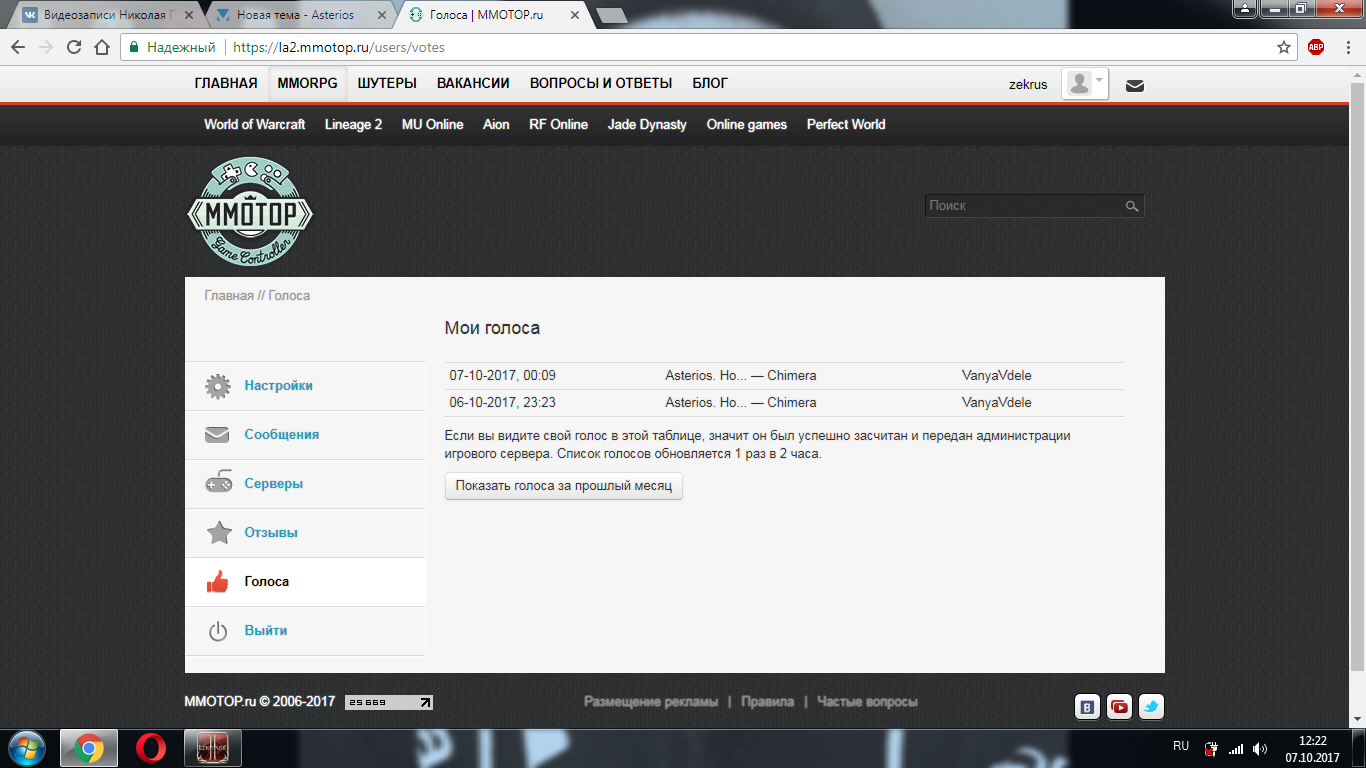Image resolution: width=1366 pixels, height=768 pixels.
Task: Open the volume tray icon
Action: coord(1260,748)
